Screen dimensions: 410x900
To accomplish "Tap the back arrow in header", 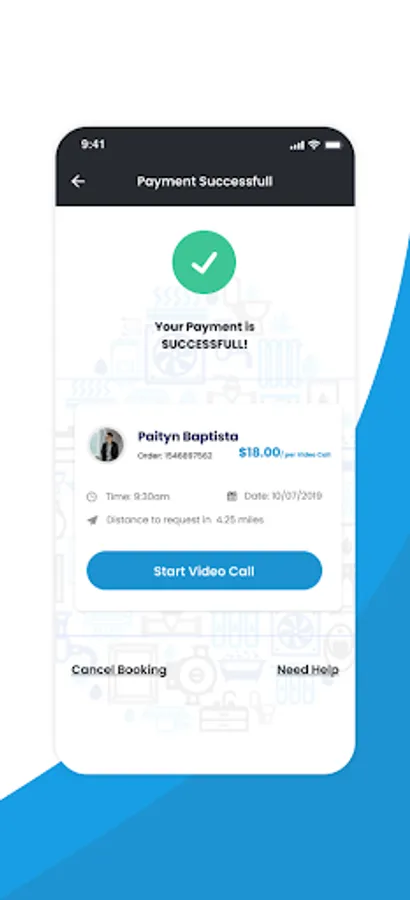I will click(78, 181).
